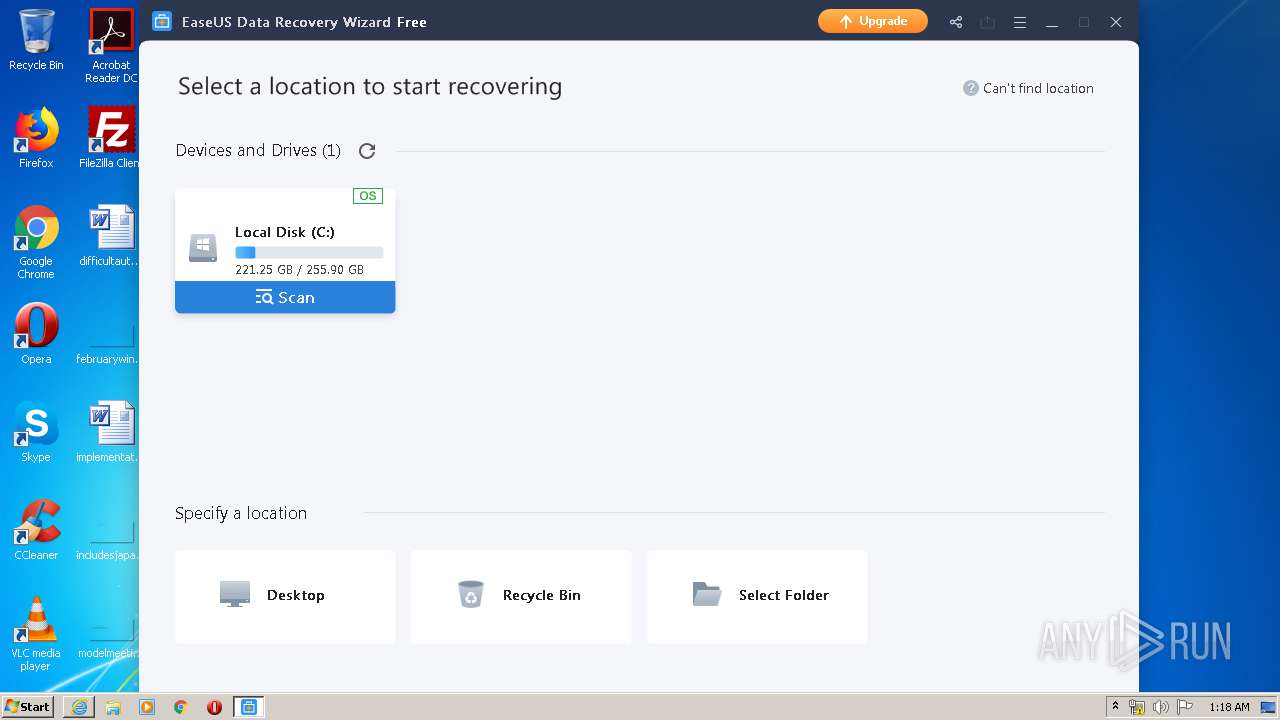1280x720 pixels.
Task: Choose Desktop as recovery location
Action: click(285, 596)
